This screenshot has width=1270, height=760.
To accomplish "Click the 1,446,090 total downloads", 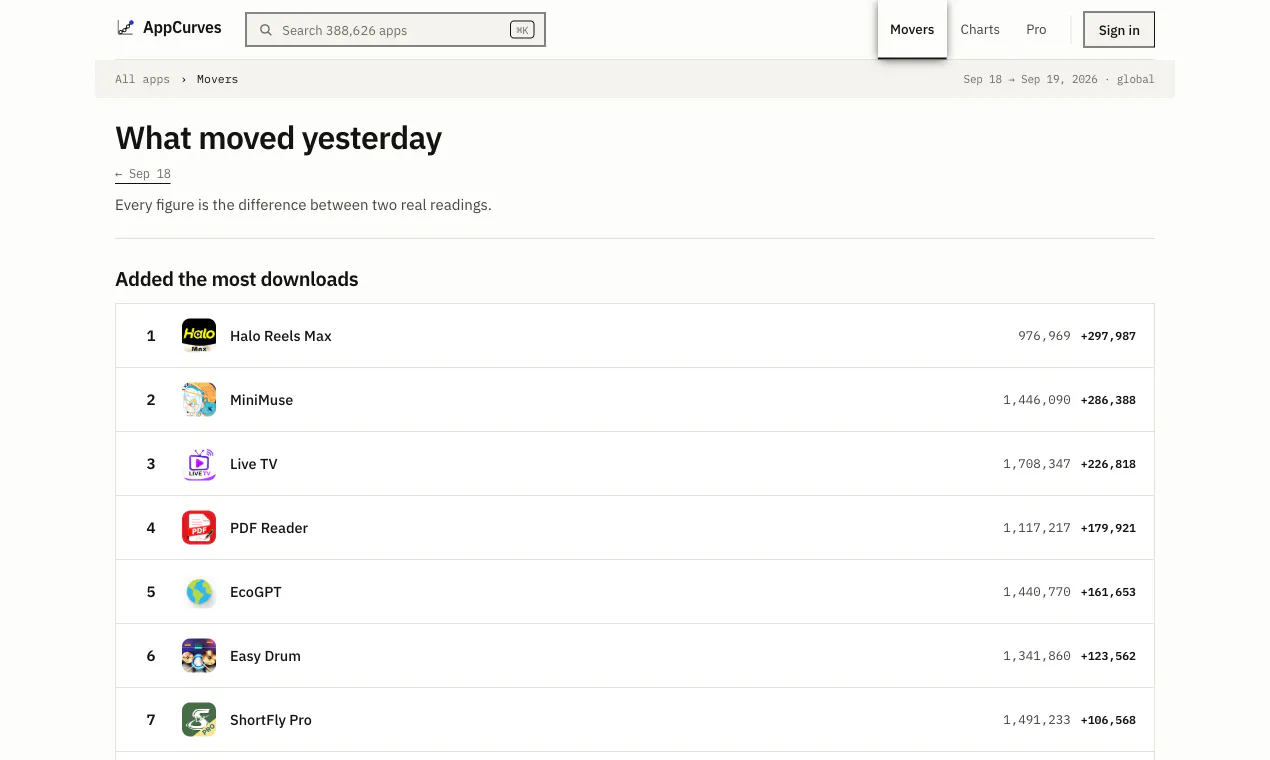I will (x=1037, y=400).
